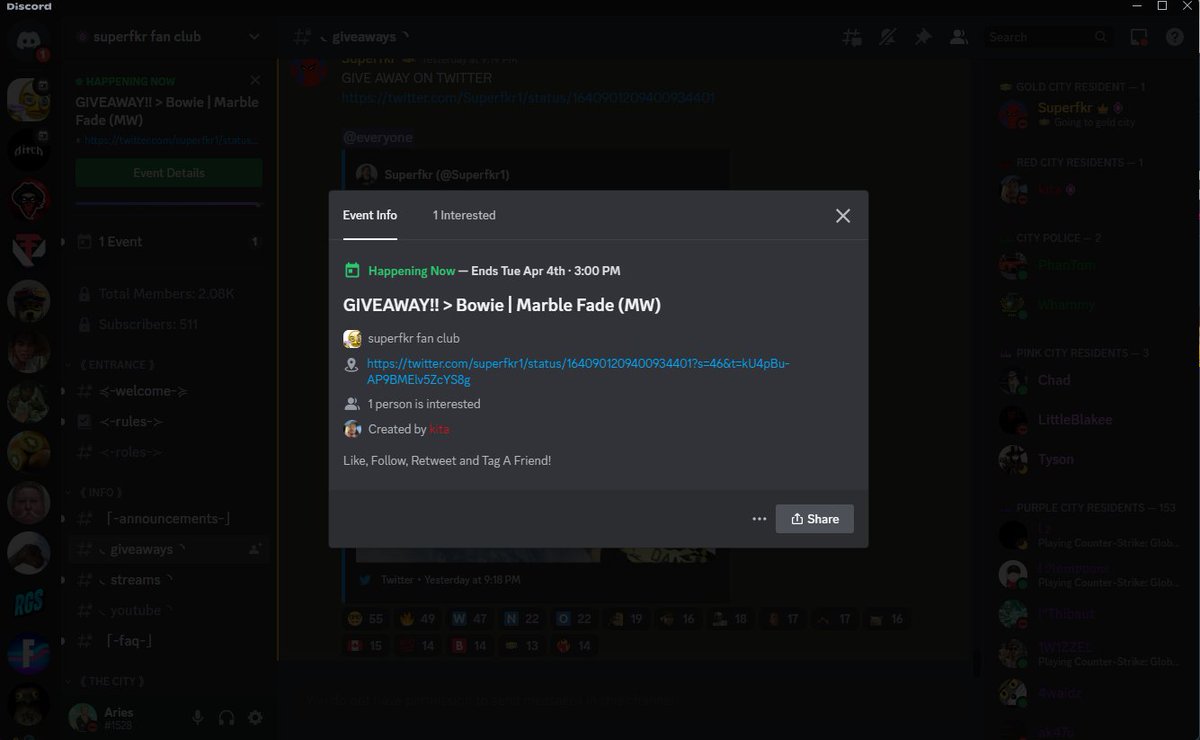Click Superfkr in member list
Screen dimensions: 1200x740
(1090, 114)
